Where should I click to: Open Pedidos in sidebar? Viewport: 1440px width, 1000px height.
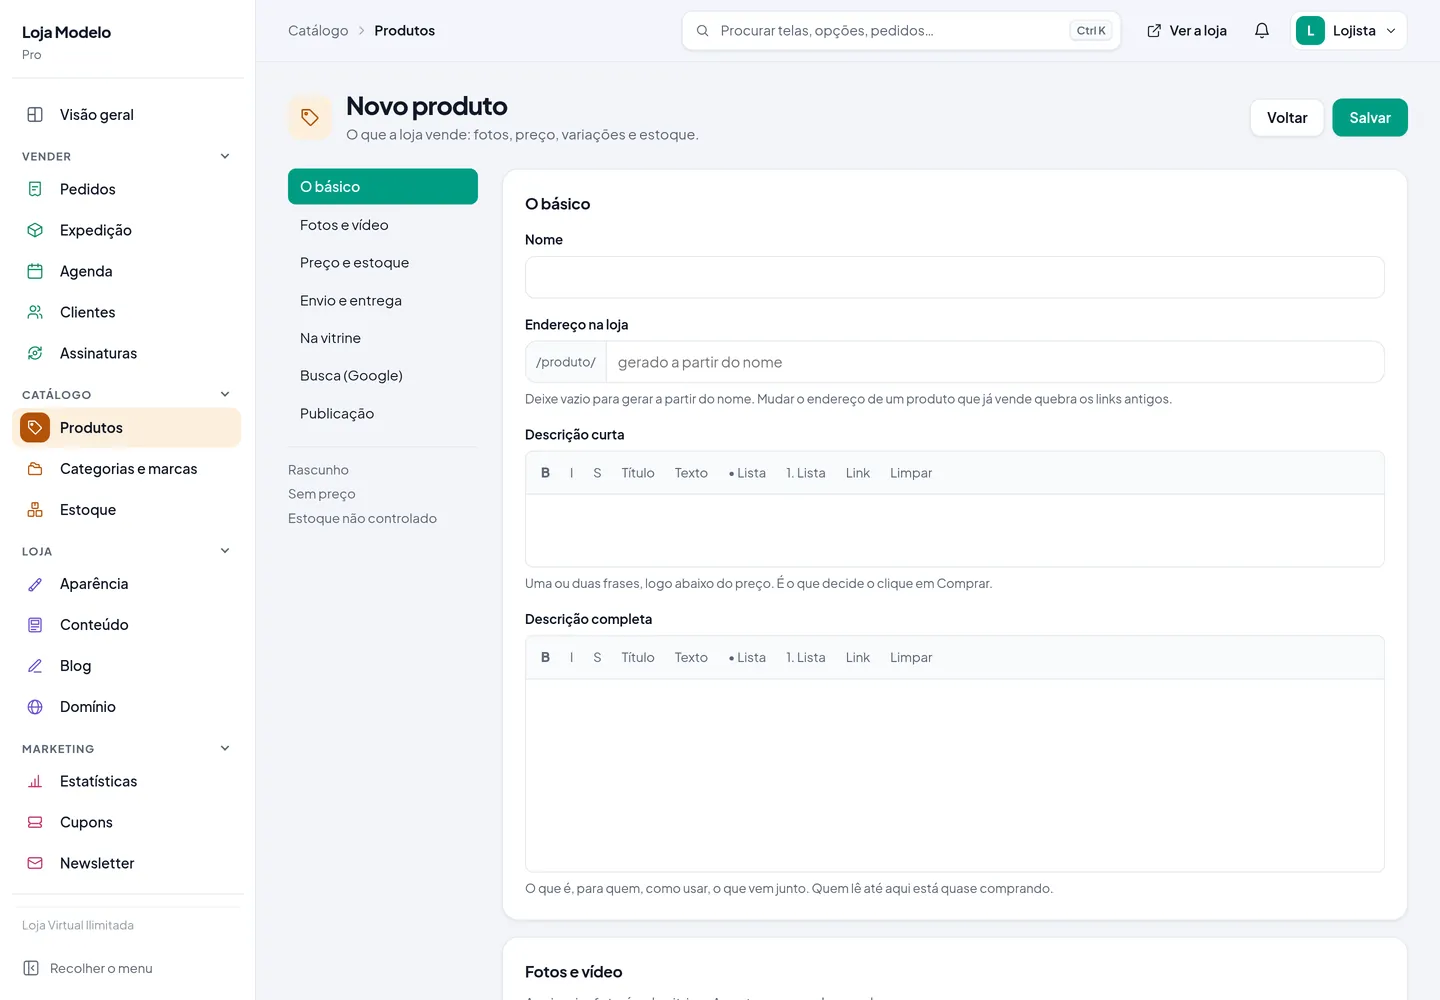tap(127, 189)
